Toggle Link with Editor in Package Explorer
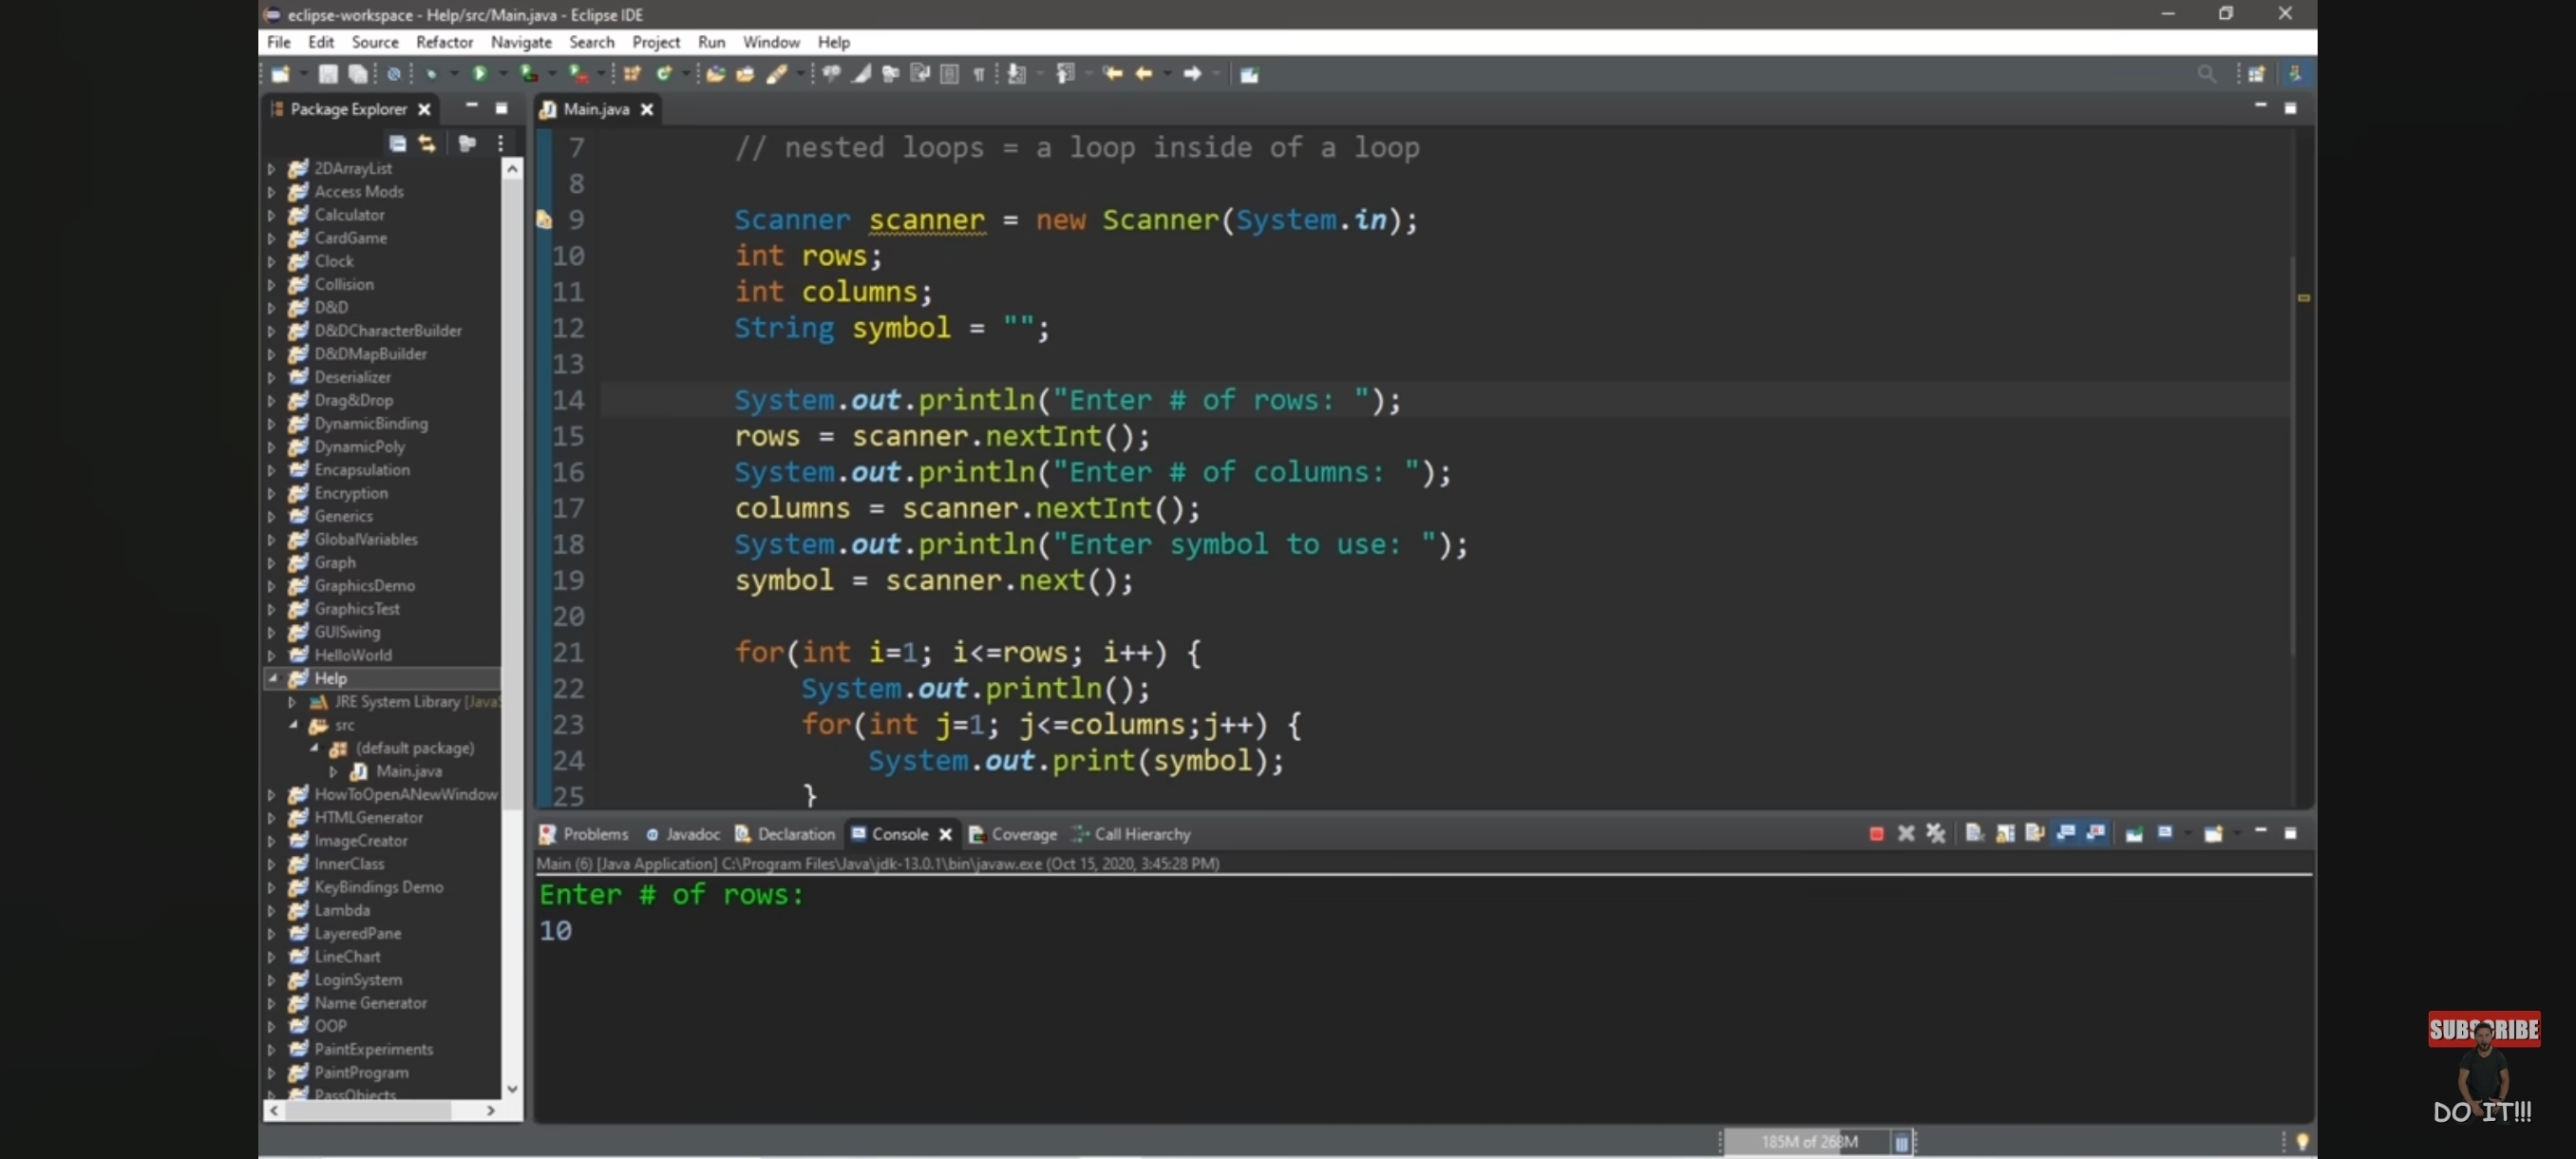Viewport: 2576px width, 1159px height. coord(428,144)
